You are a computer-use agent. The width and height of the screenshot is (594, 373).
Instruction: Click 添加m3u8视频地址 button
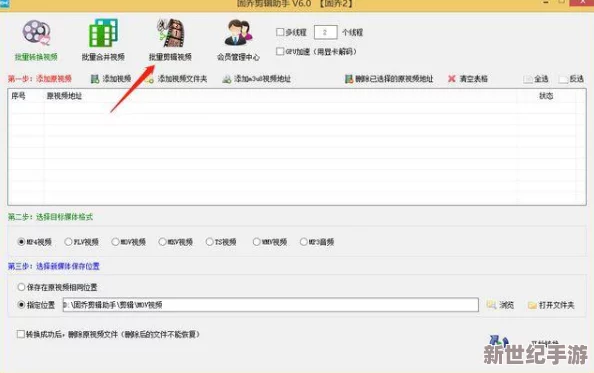(256, 79)
